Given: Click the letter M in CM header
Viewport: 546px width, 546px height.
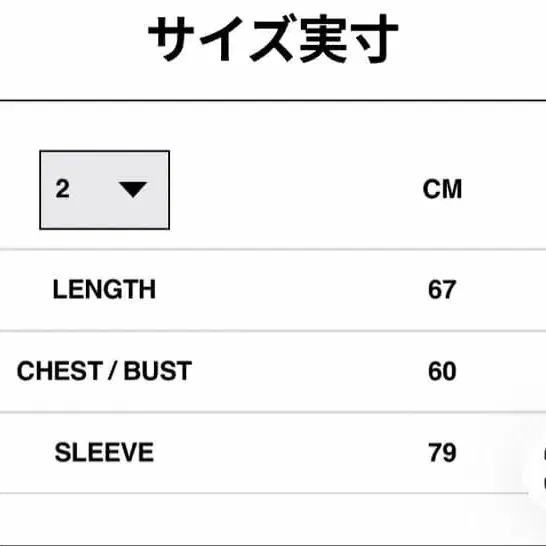Looking at the screenshot, I should pyautogui.click(x=452, y=189).
